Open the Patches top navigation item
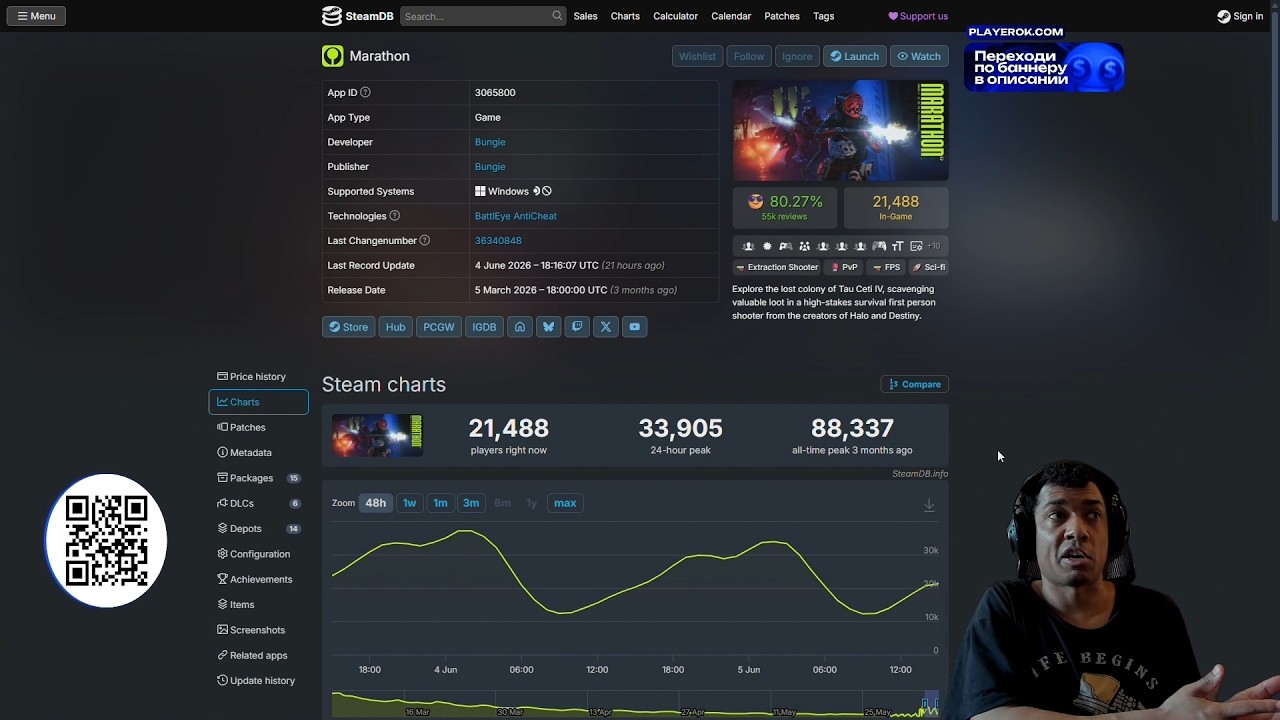The height and width of the screenshot is (720, 1280). (782, 16)
